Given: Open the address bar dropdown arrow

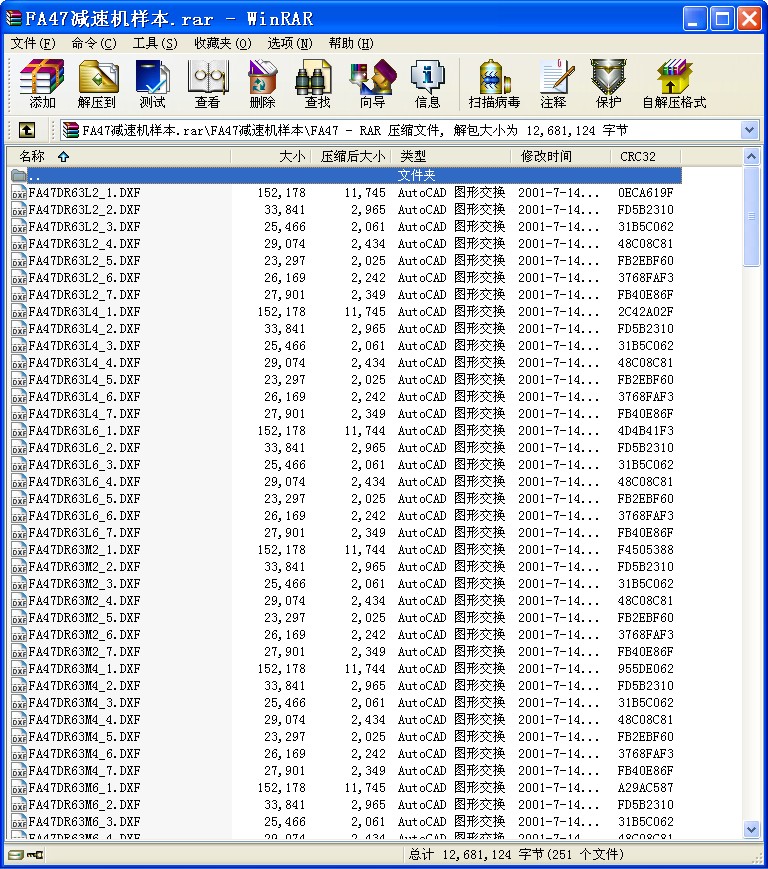Looking at the screenshot, I should tap(749, 130).
